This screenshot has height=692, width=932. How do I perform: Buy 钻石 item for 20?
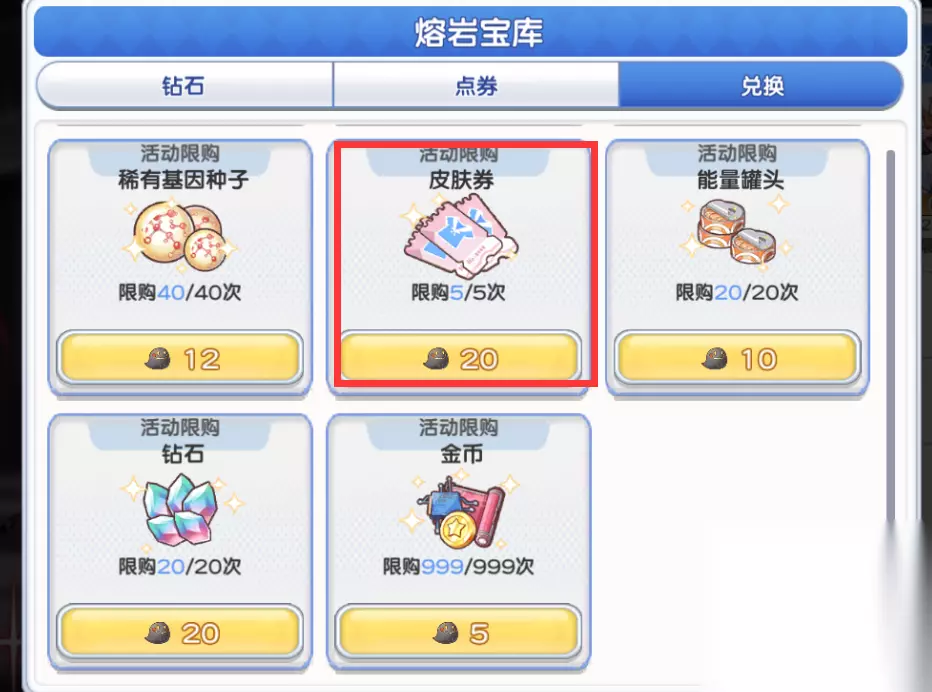coord(180,632)
